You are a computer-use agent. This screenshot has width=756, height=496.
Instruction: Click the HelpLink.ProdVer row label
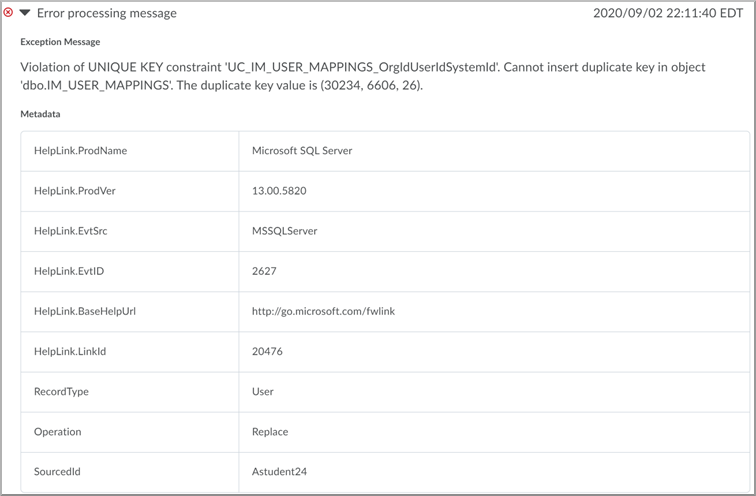click(x=75, y=191)
